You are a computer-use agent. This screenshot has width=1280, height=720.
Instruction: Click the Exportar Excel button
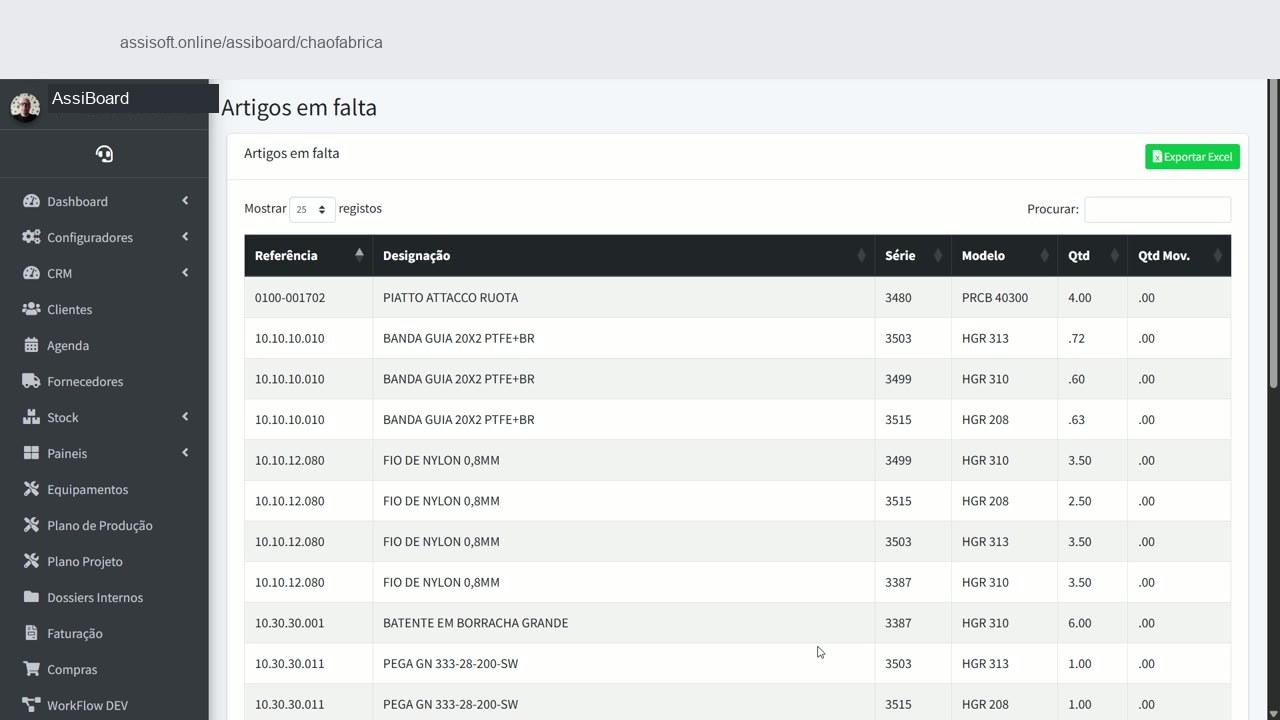pos(1192,157)
